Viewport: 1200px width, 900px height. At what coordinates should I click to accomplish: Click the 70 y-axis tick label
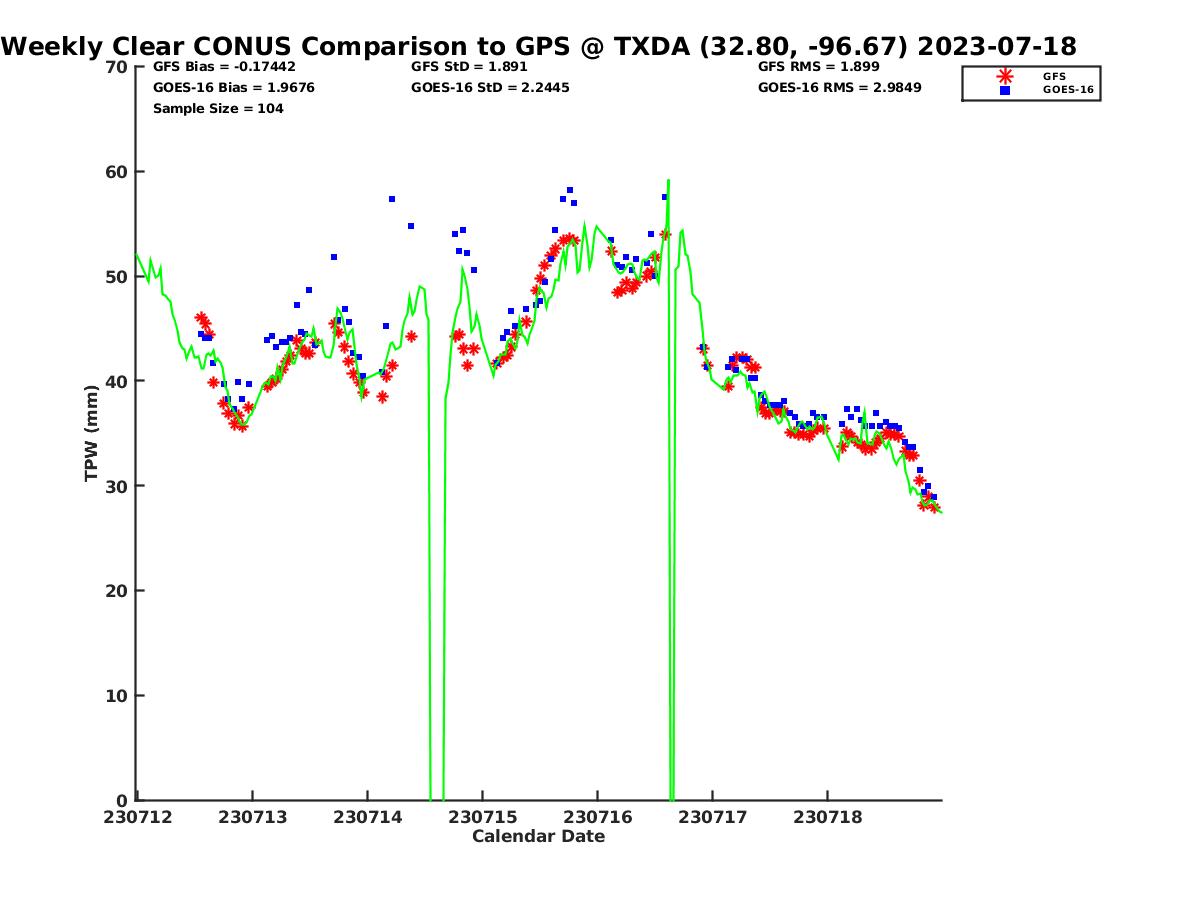tap(117, 67)
